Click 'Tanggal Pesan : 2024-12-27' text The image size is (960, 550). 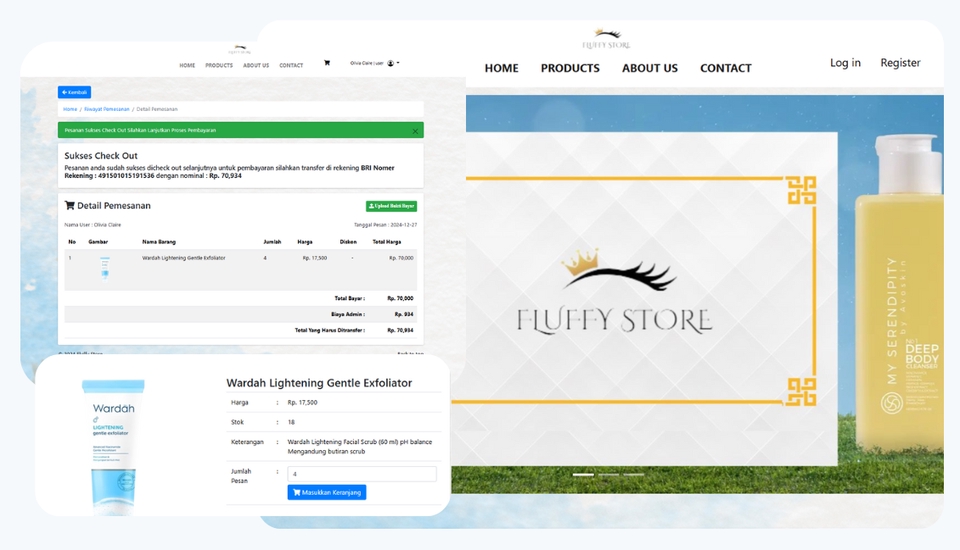coord(386,225)
